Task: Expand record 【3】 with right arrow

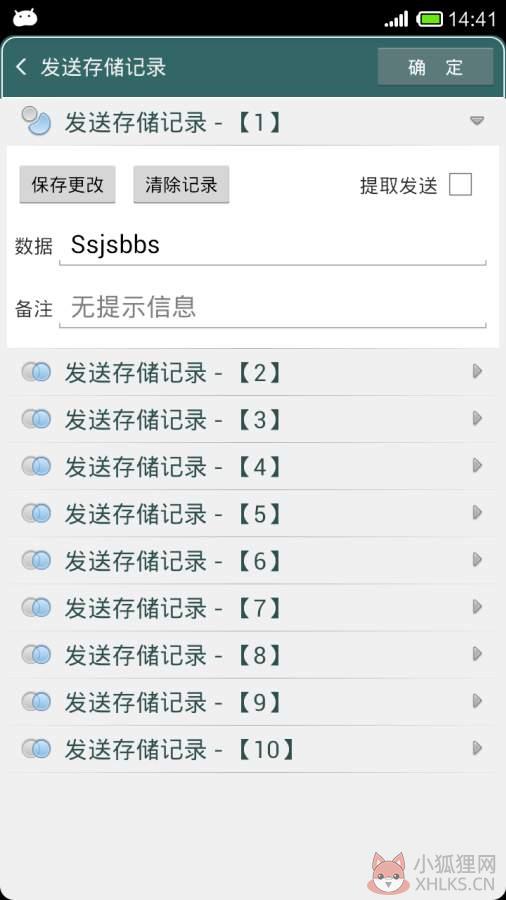Action: (x=477, y=419)
